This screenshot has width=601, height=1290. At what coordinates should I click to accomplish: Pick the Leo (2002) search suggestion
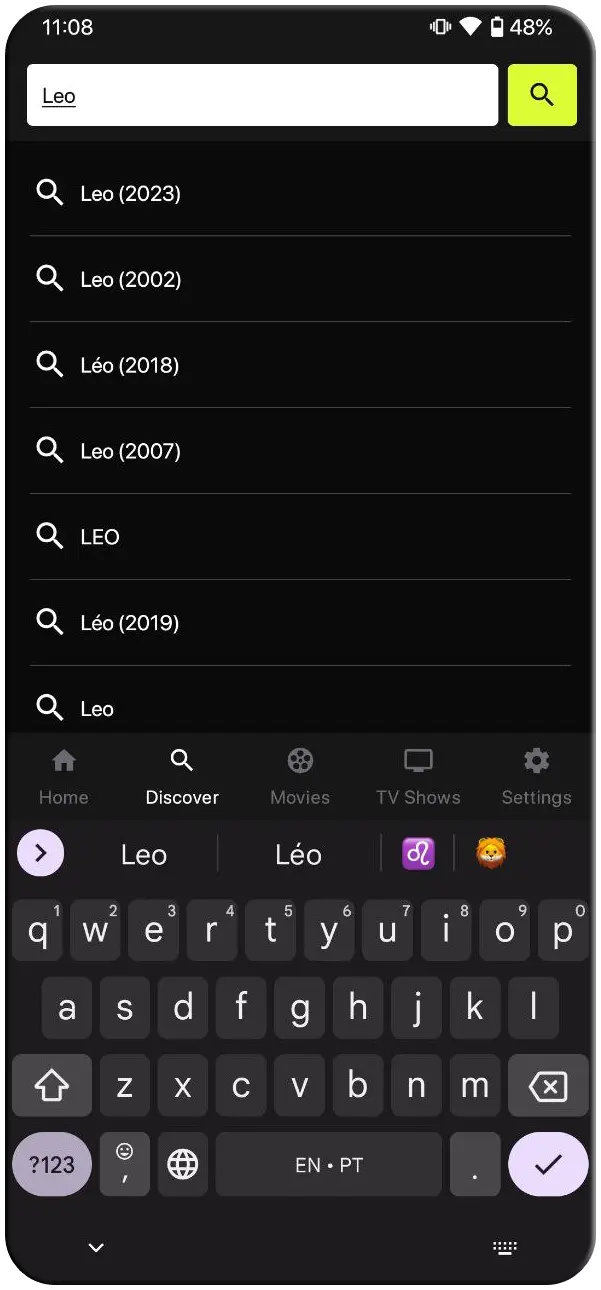coord(130,279)
